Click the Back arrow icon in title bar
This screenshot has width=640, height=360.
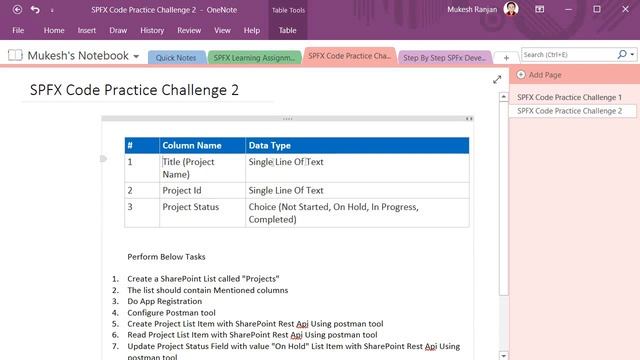[x=17, y=9]
